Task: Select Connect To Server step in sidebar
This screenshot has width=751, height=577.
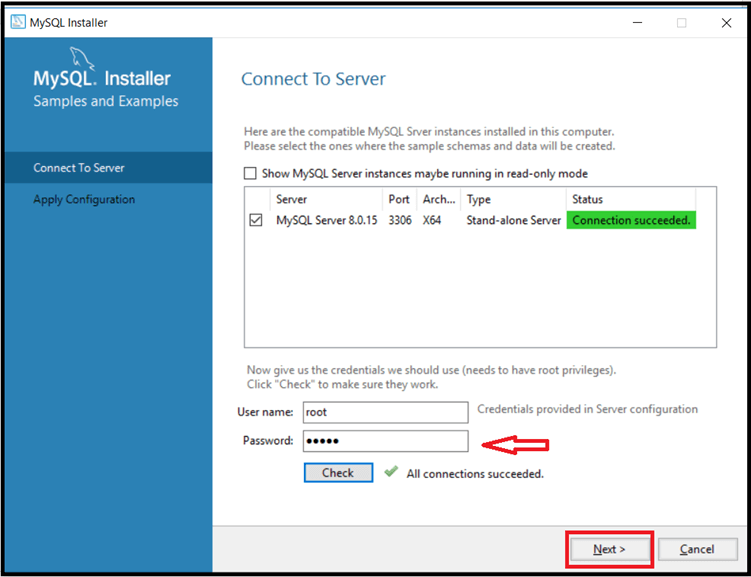Action: pyautogui.click(x=108, y=168)
